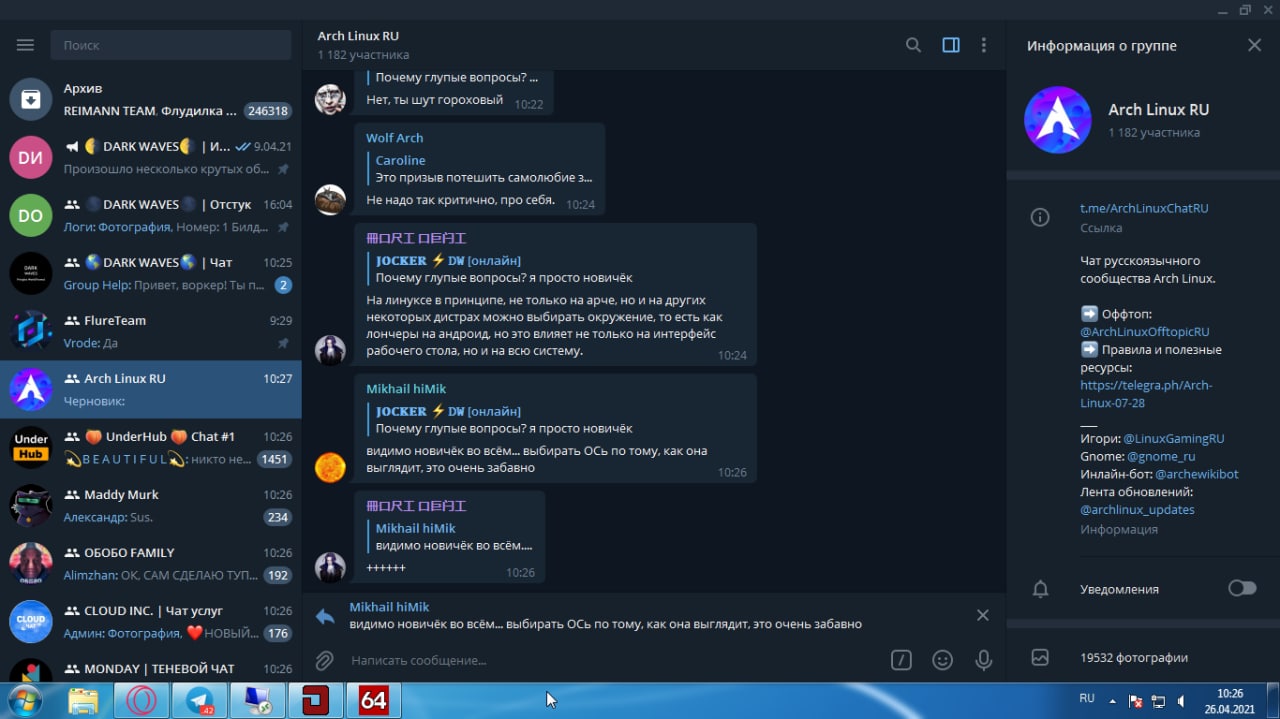Open the DARK WAVES channel dated 9.04.21

tap(151, 157)
